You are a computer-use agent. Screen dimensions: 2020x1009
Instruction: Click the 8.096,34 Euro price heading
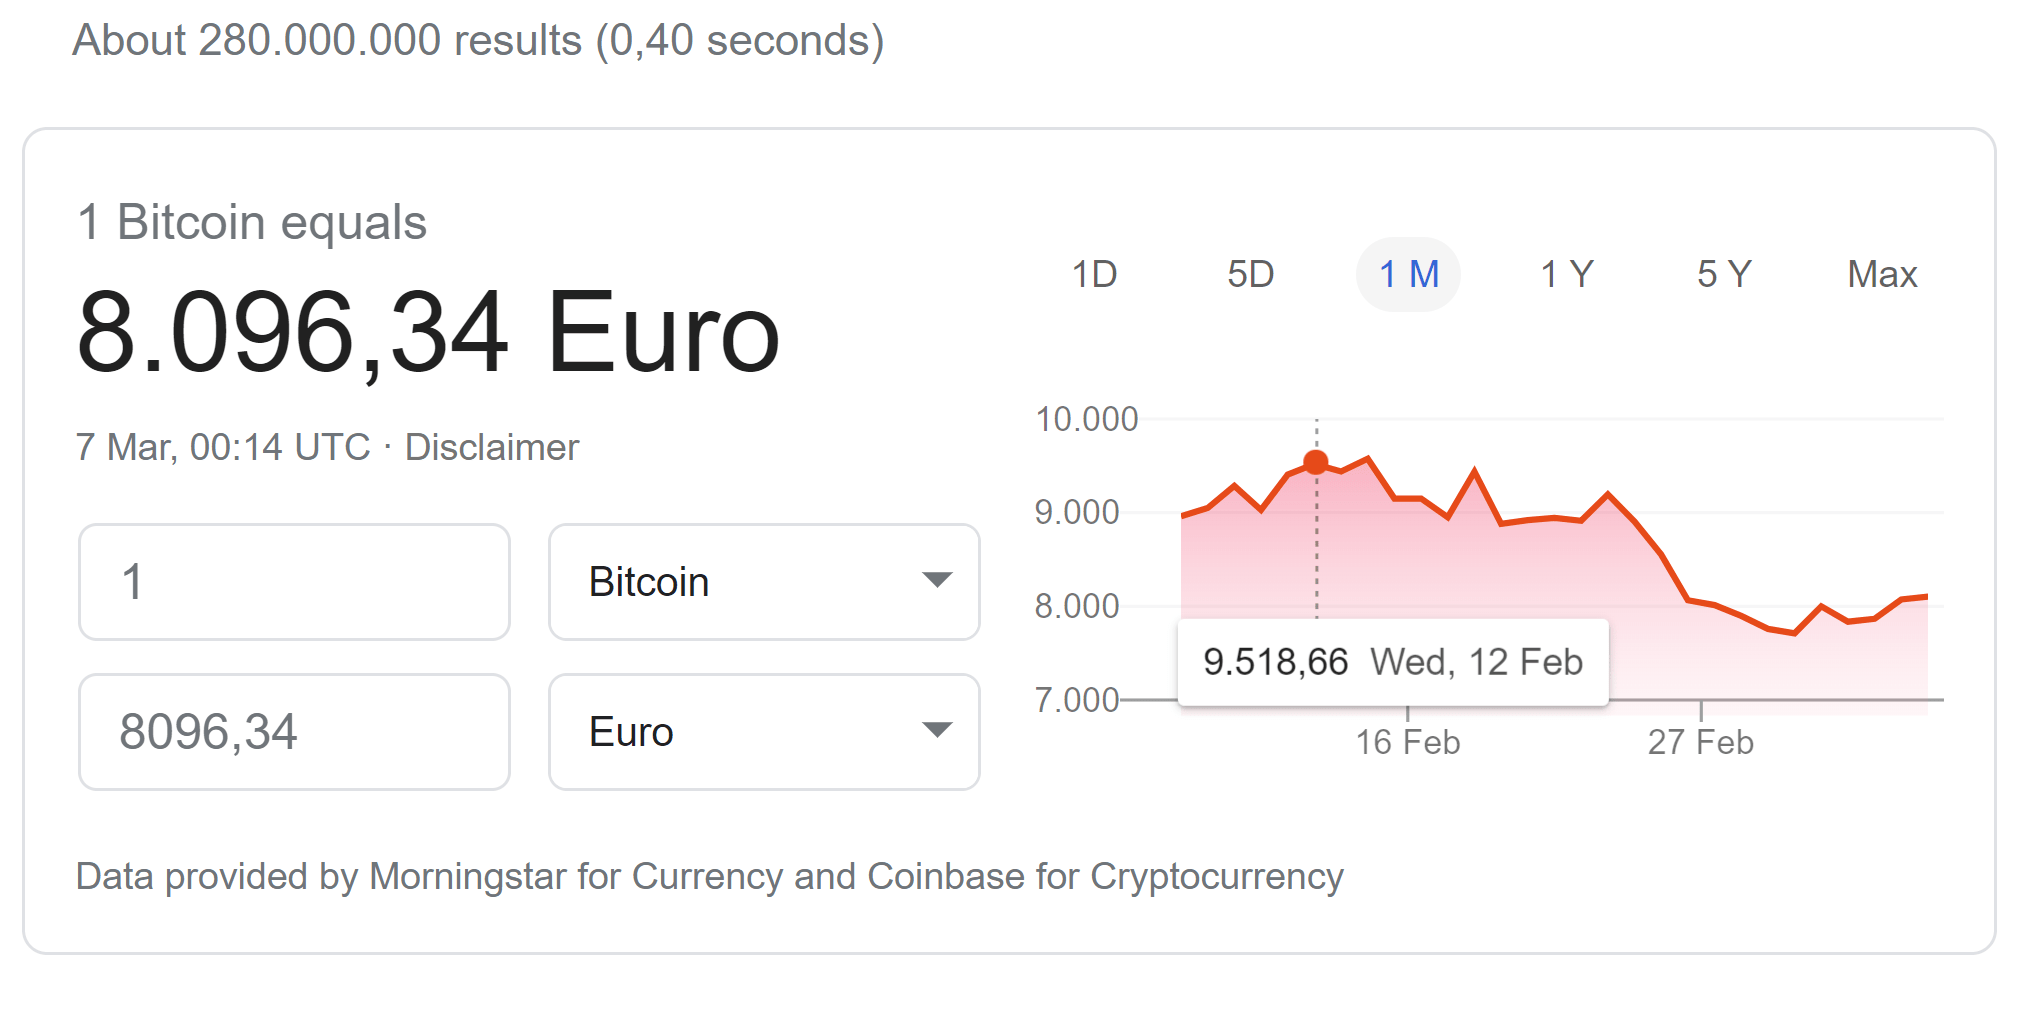click(x=428, y=332)
